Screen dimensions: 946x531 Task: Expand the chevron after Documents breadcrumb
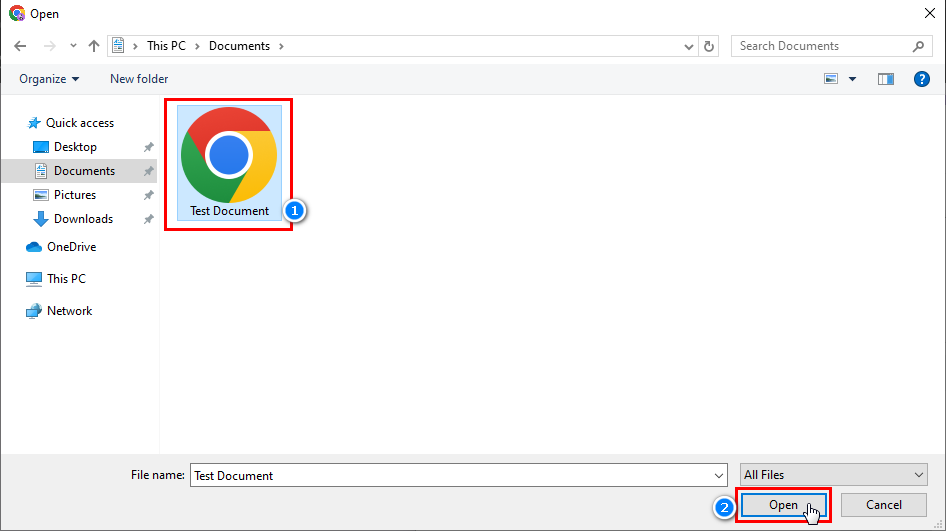(x=281, y=46)
